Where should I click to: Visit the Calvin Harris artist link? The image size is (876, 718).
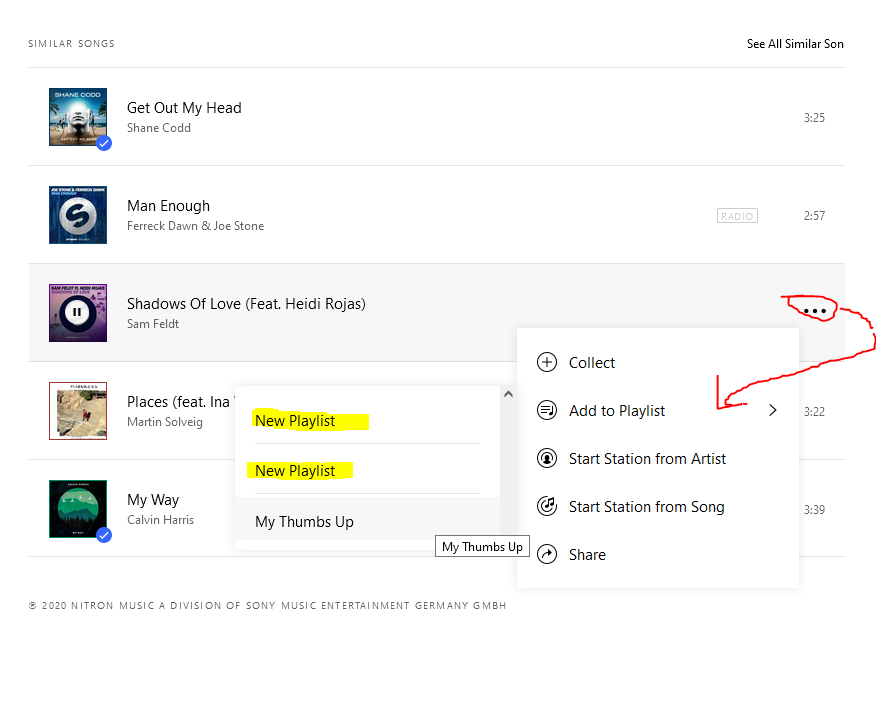[160, 520]
